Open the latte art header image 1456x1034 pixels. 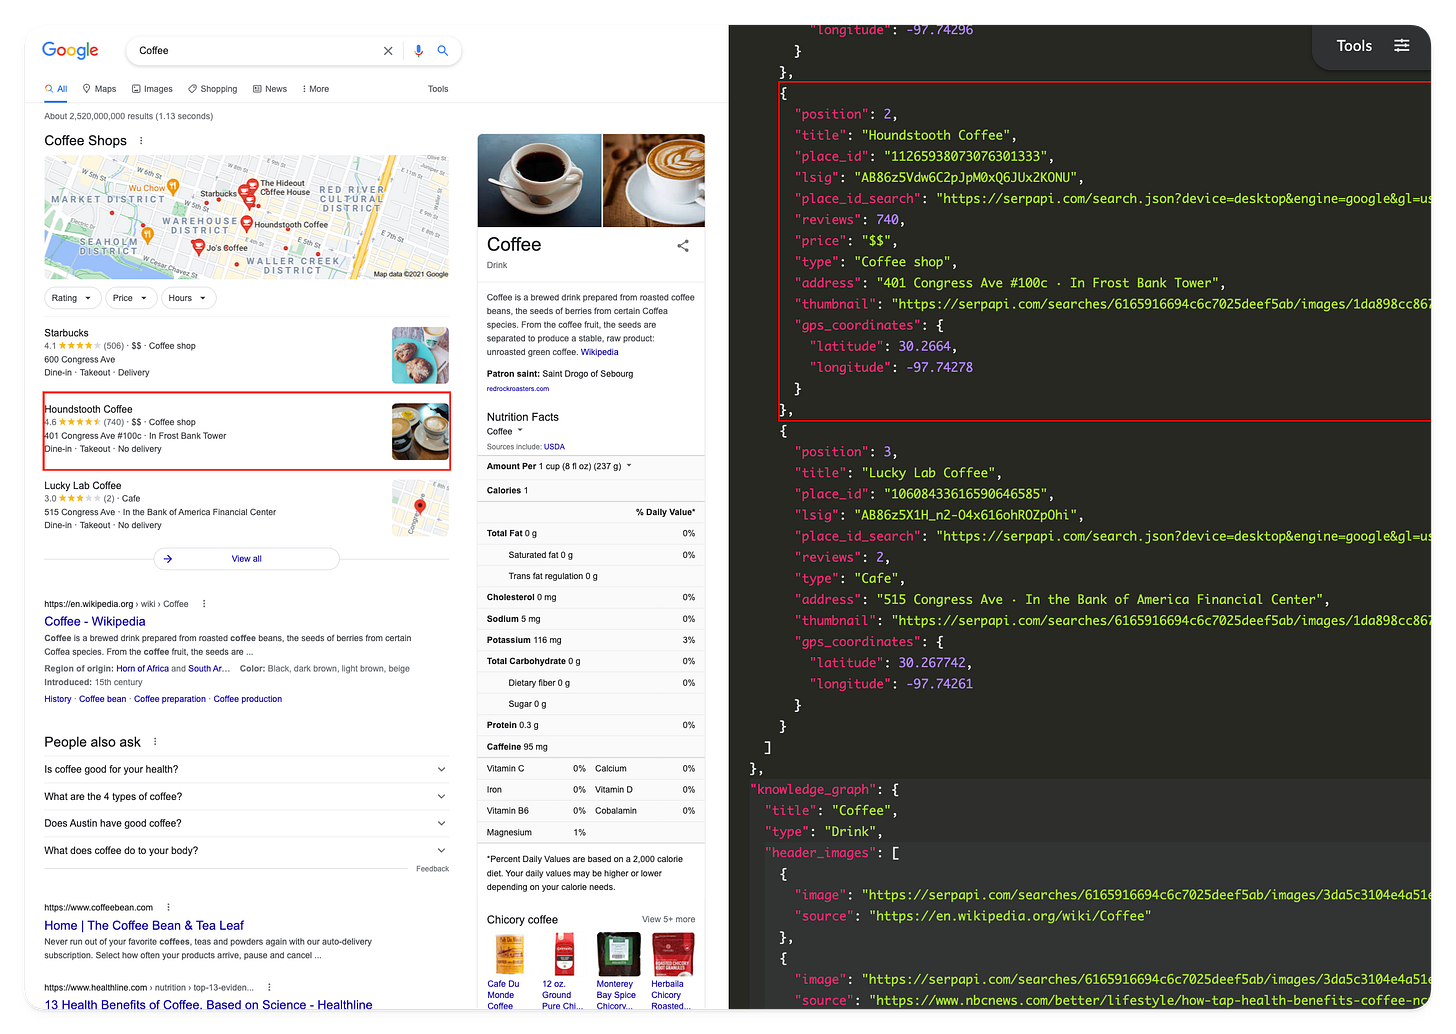pyautogui.click(x=654, y=180)
